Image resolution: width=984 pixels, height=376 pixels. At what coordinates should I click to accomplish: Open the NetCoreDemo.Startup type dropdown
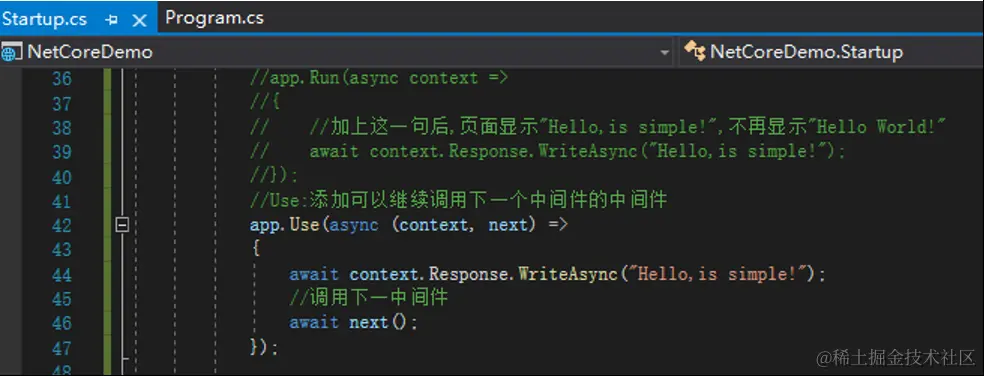pos(831,52)
